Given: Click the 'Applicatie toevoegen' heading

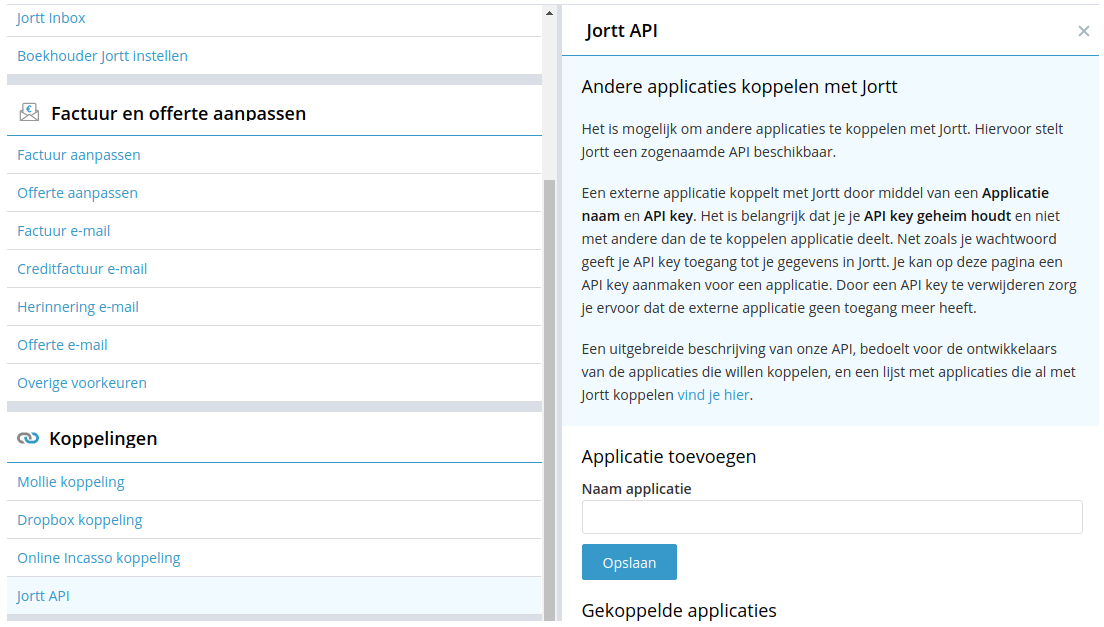Looking at the screenshot, I should pos(668,457).
